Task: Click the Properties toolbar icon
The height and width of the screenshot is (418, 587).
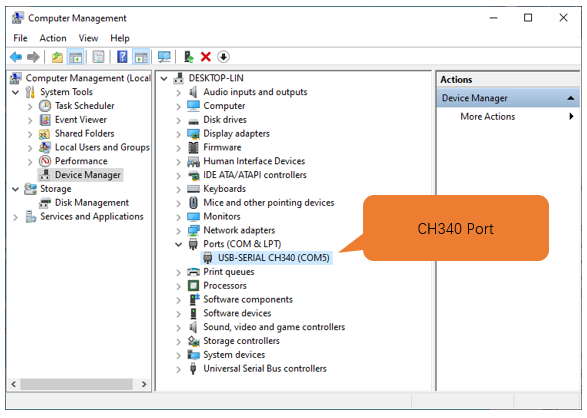Action: pos(98,57)
